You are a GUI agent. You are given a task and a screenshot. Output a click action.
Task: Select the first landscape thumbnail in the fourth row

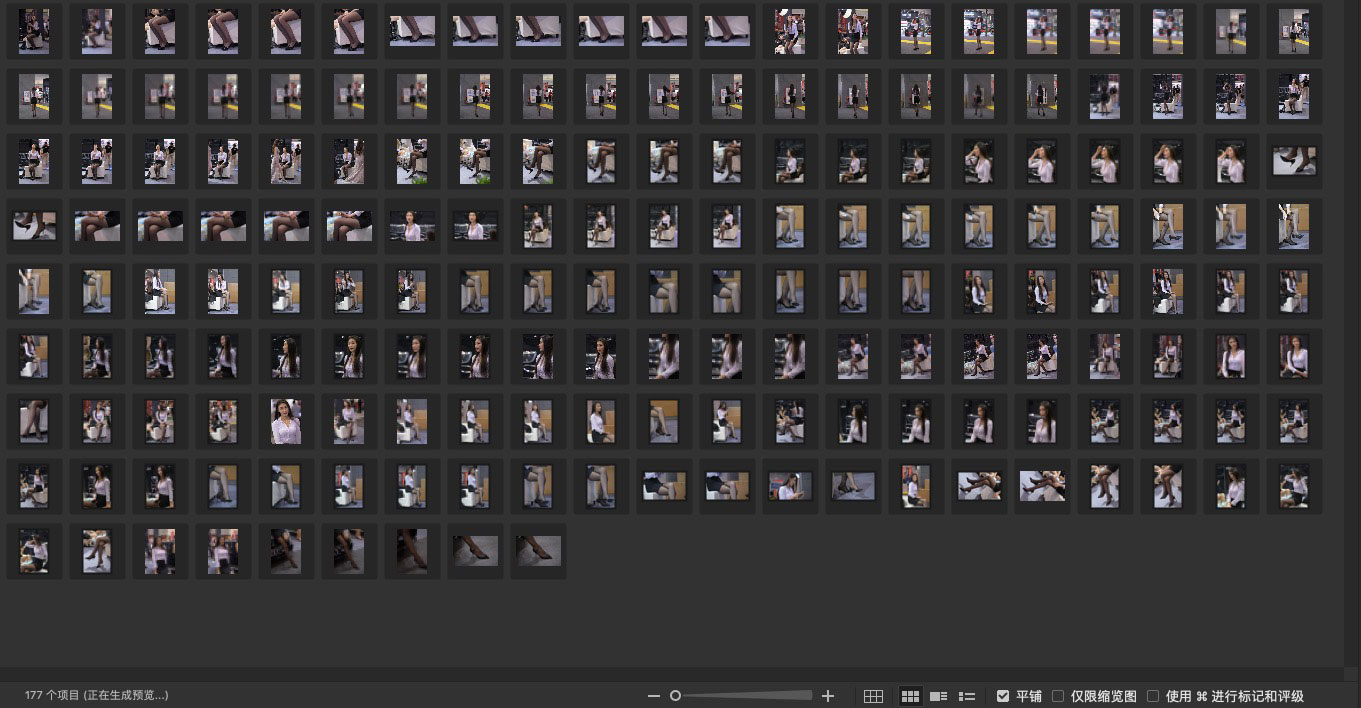(34, 226)
